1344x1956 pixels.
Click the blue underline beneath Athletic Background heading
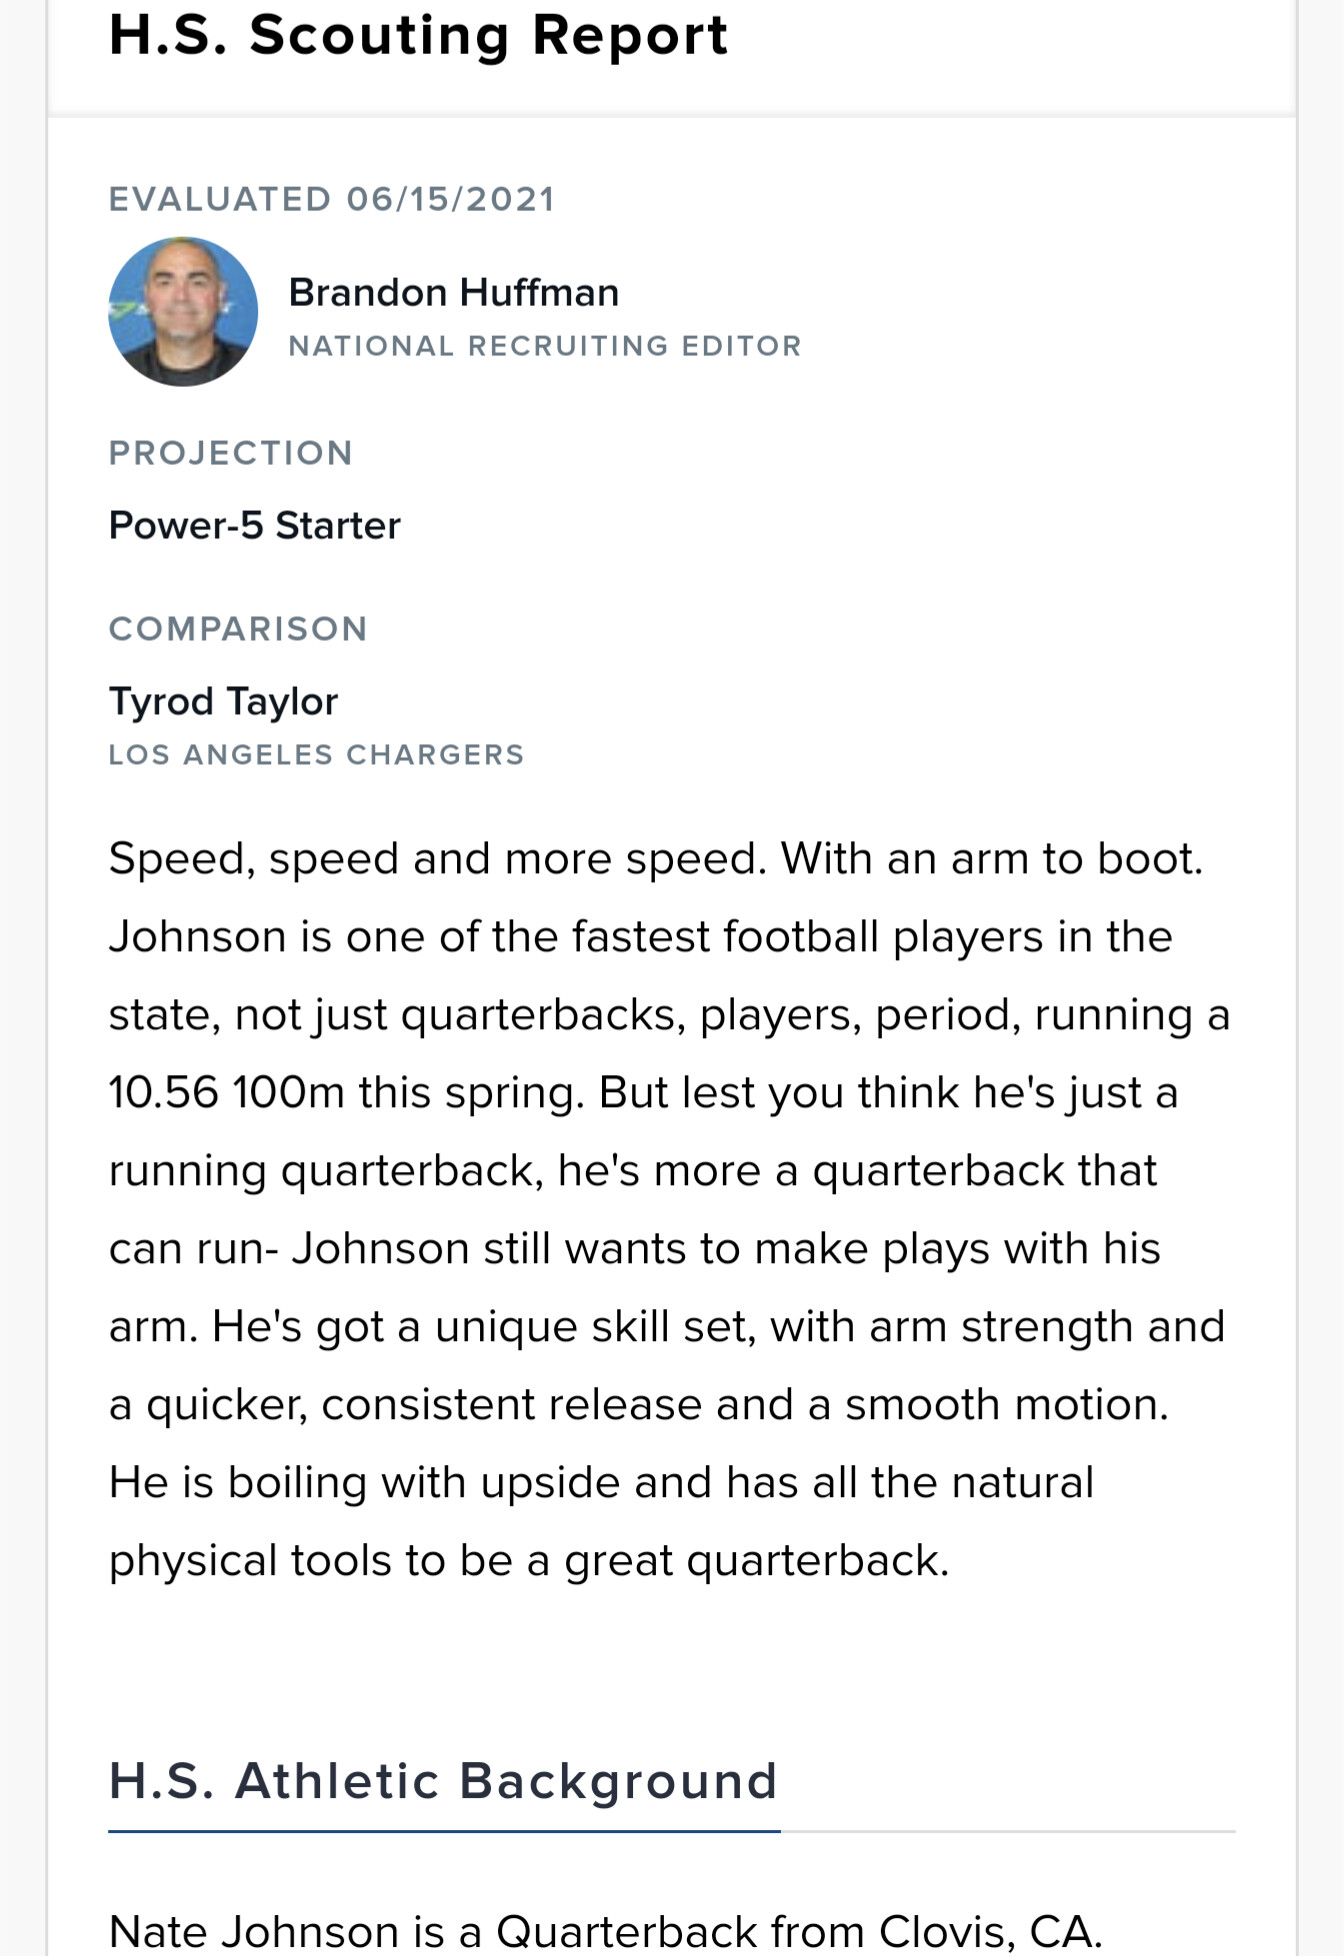444,1832
